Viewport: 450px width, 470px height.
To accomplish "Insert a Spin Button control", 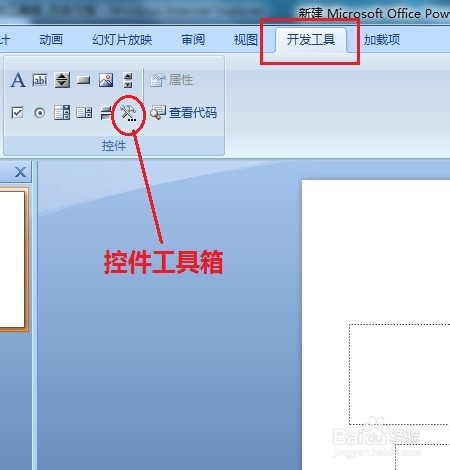I will pyautogui.click(x=62, y=80).
